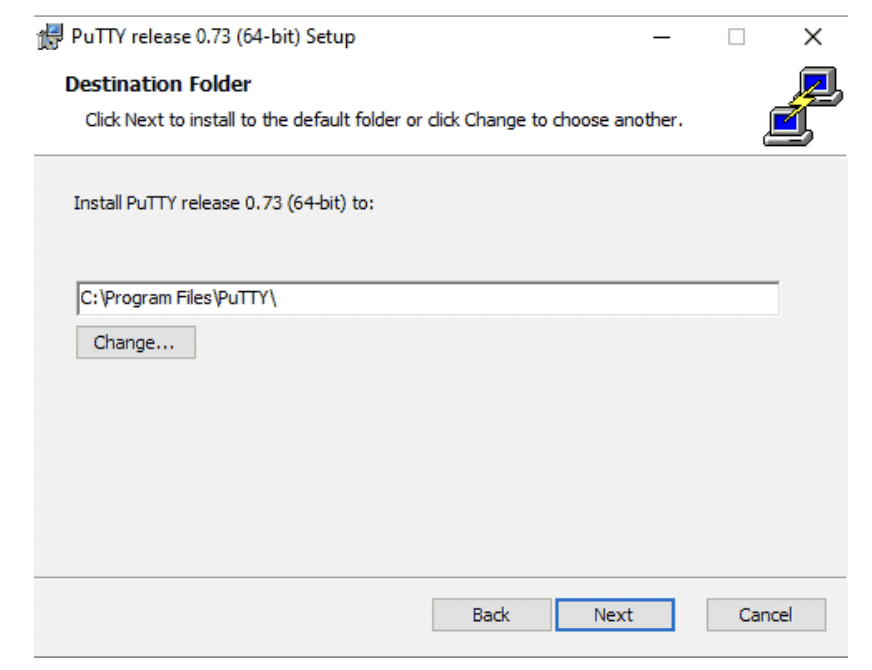The width and height of the screenshot is (872, 670).
Task: Click the lower computer in the PuTTY logo
Action: tap(783, 126)
